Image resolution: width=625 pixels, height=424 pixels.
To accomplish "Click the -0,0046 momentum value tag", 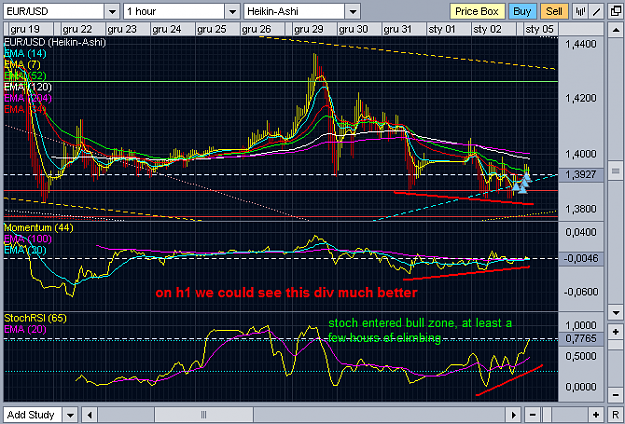I will (x=580, y=259).
